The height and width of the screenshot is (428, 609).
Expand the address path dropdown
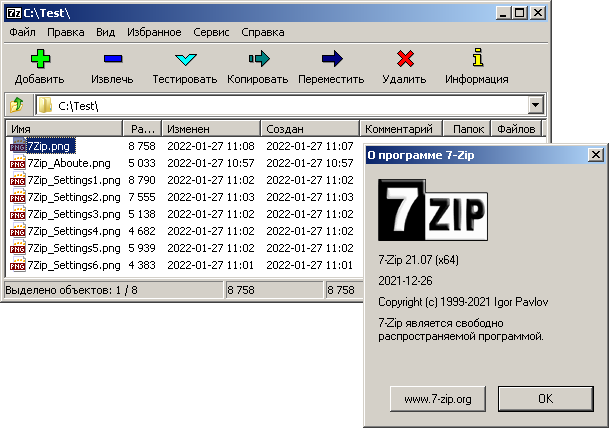(x=536, y=105)
